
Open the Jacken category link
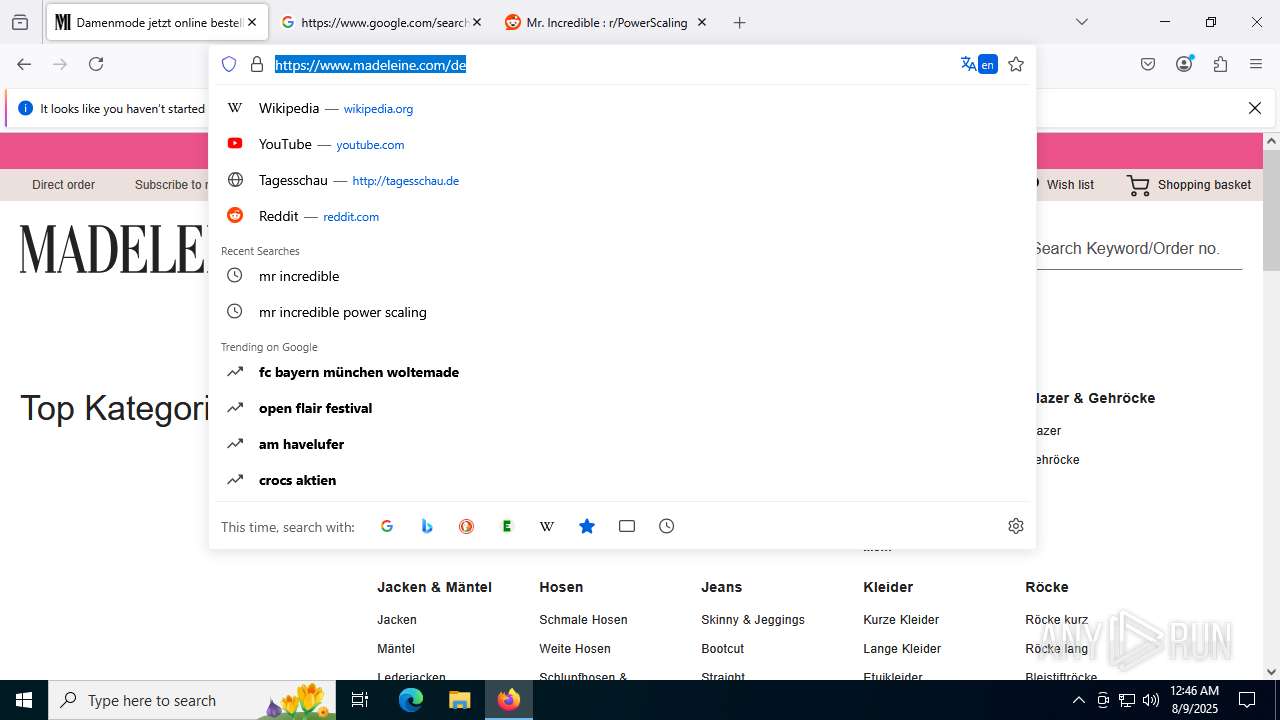pos(397,620)
